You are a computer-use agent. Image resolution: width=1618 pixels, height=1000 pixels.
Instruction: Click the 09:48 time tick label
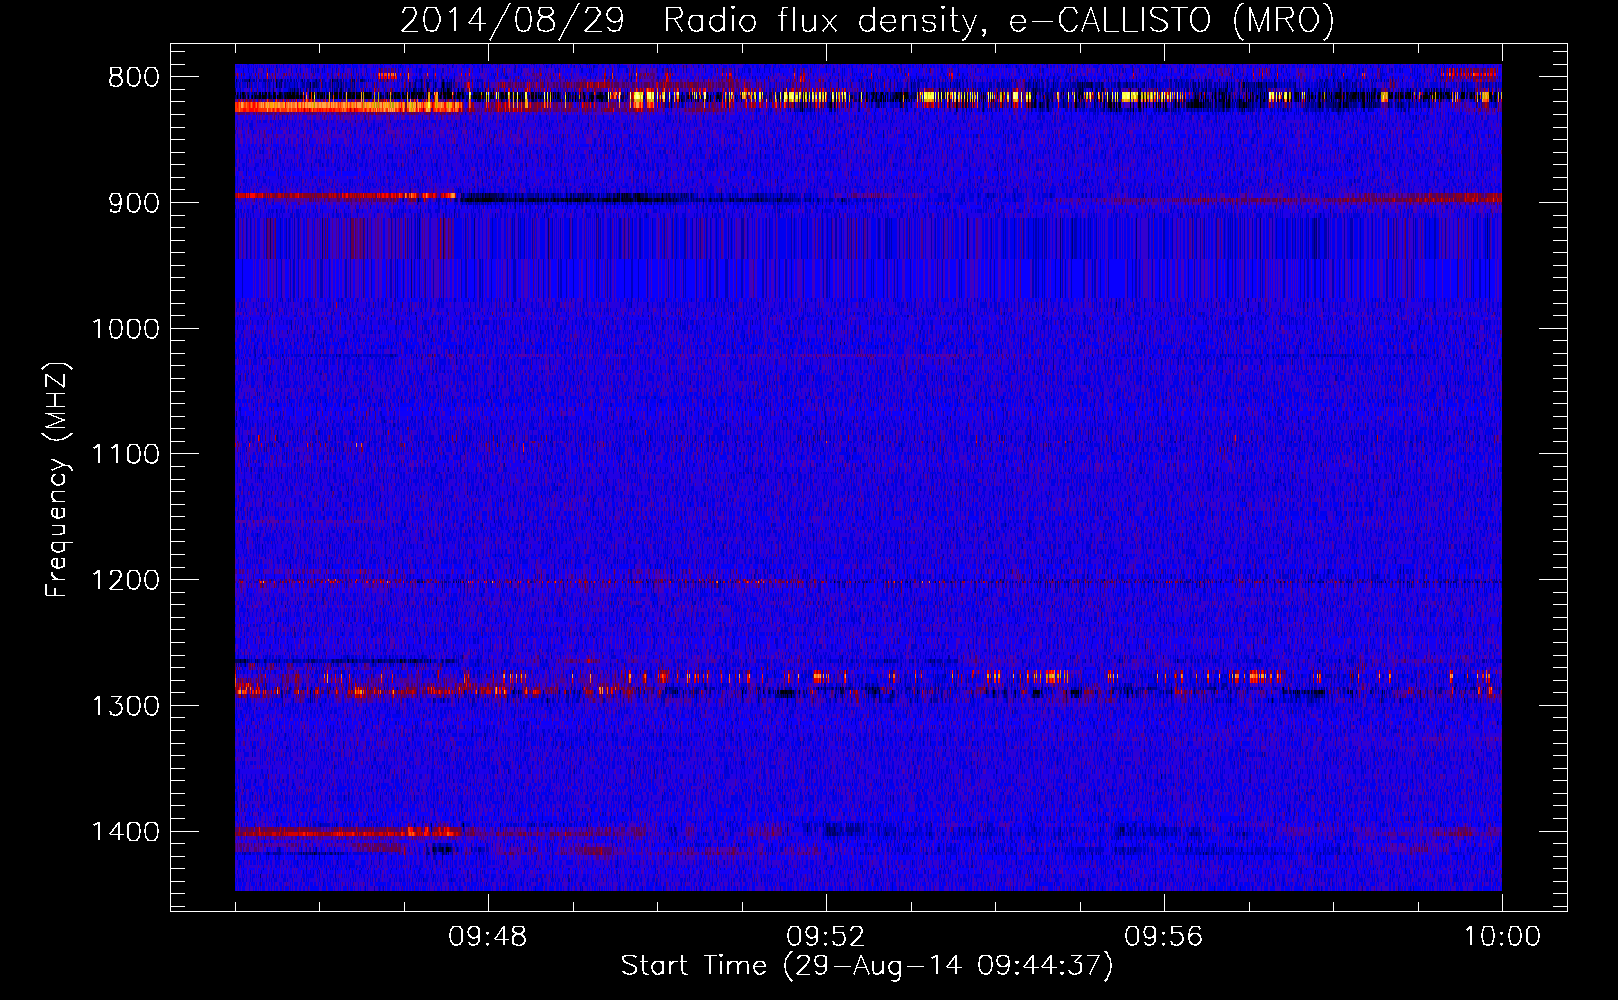point(488,937)
